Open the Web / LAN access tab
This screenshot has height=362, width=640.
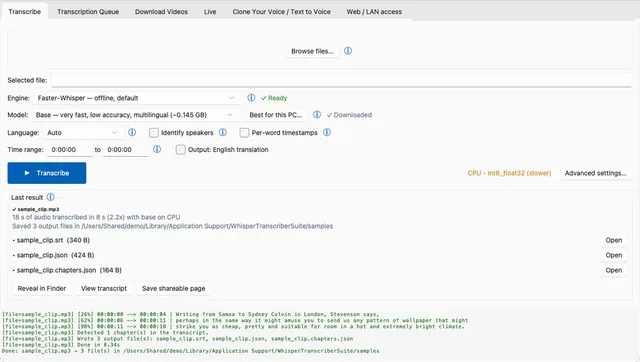[374, 12]
